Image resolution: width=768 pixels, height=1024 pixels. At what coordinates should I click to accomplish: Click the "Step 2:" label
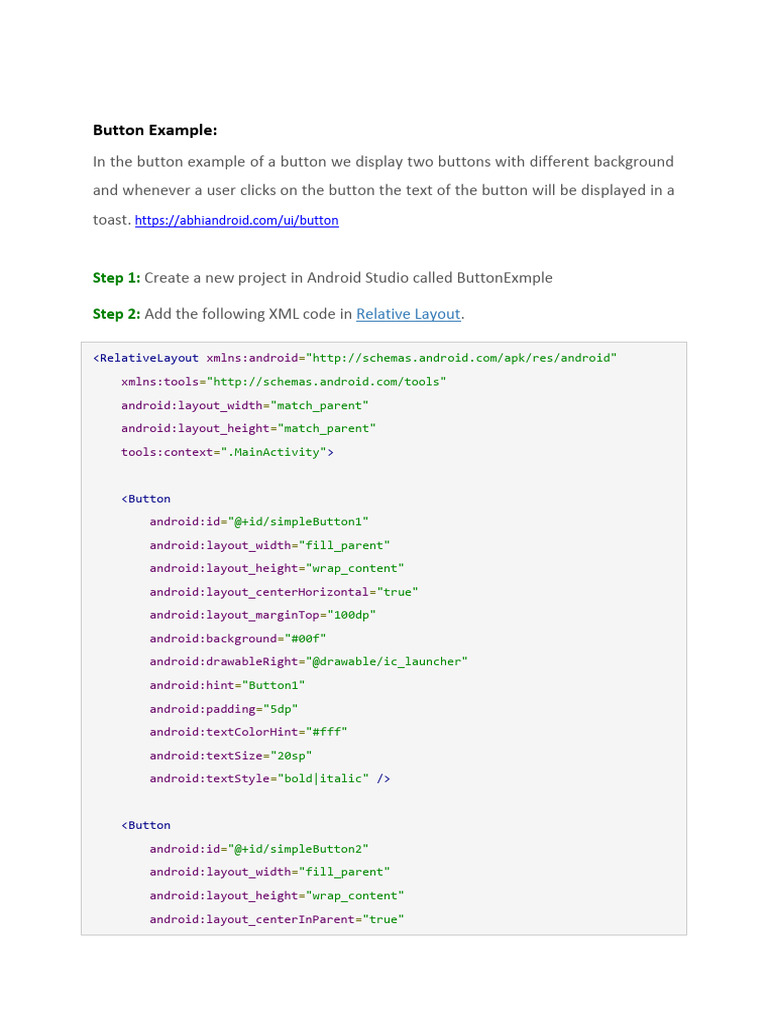pyautogui.click(x=116, y=314)
